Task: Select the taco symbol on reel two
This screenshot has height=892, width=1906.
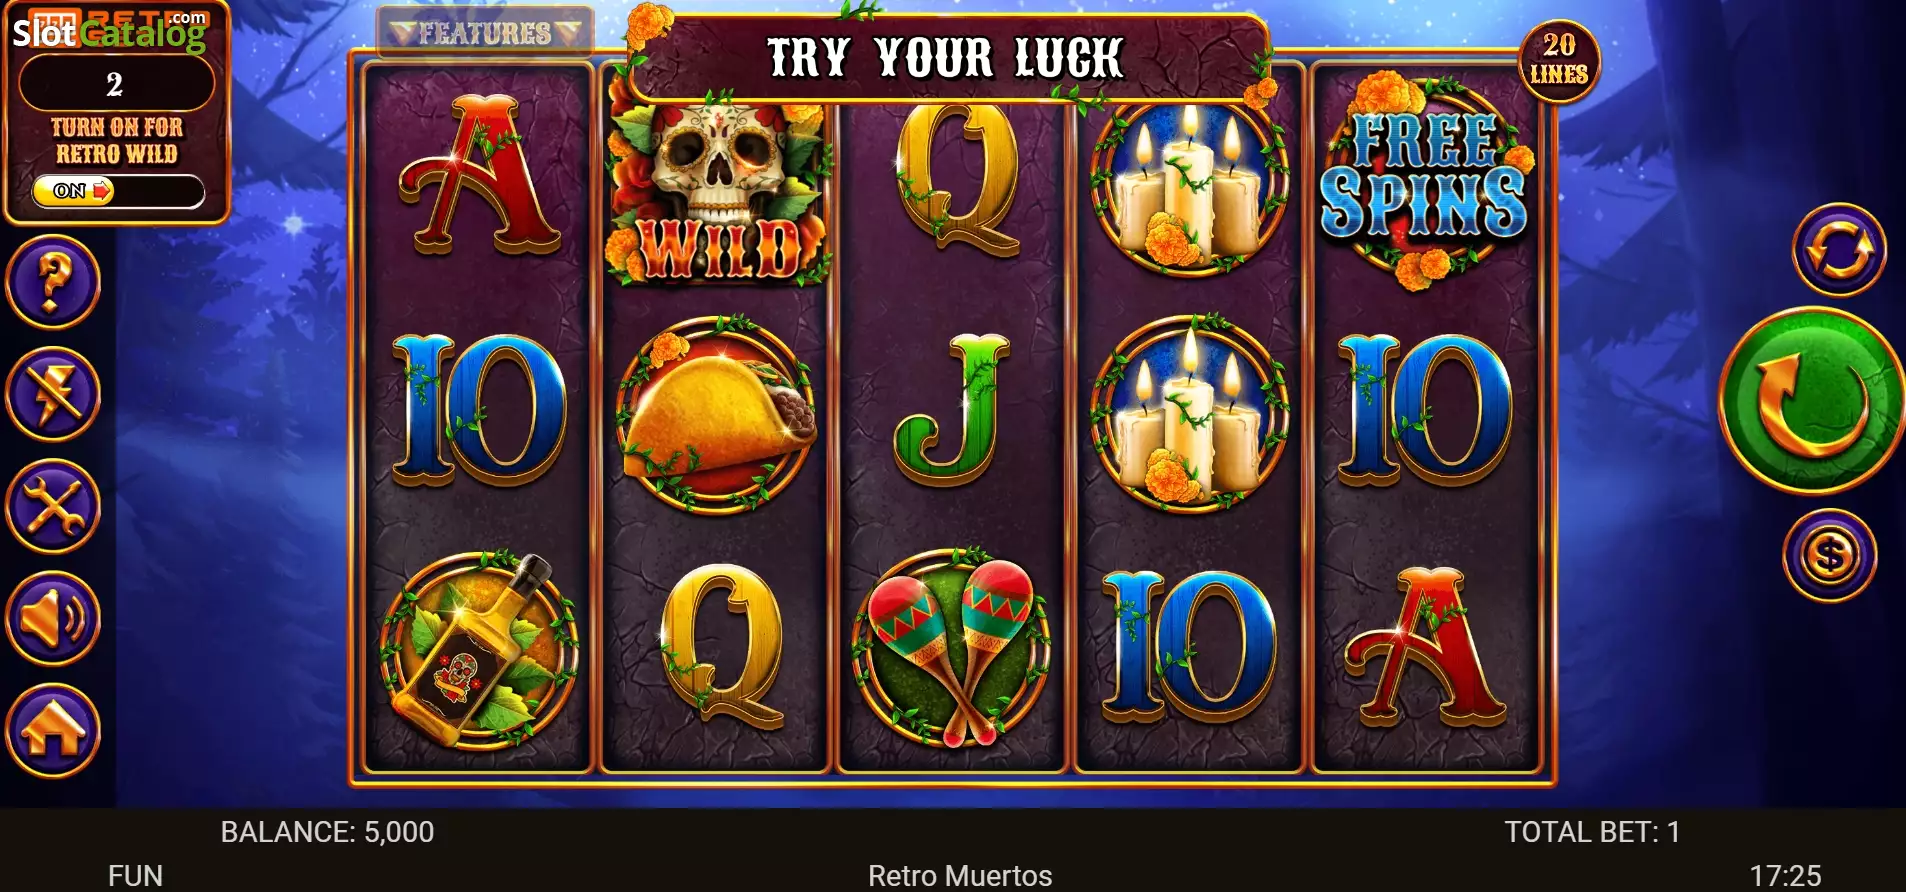Action: click(716, 414)
